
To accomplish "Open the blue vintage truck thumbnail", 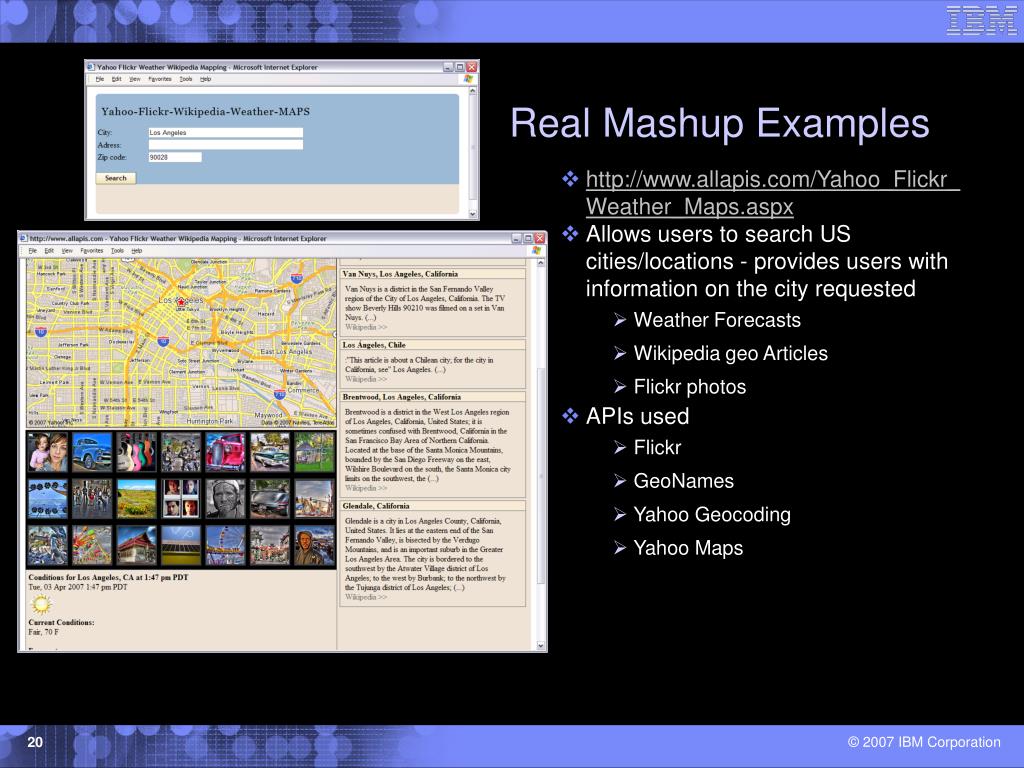I will tap(92, 452).
